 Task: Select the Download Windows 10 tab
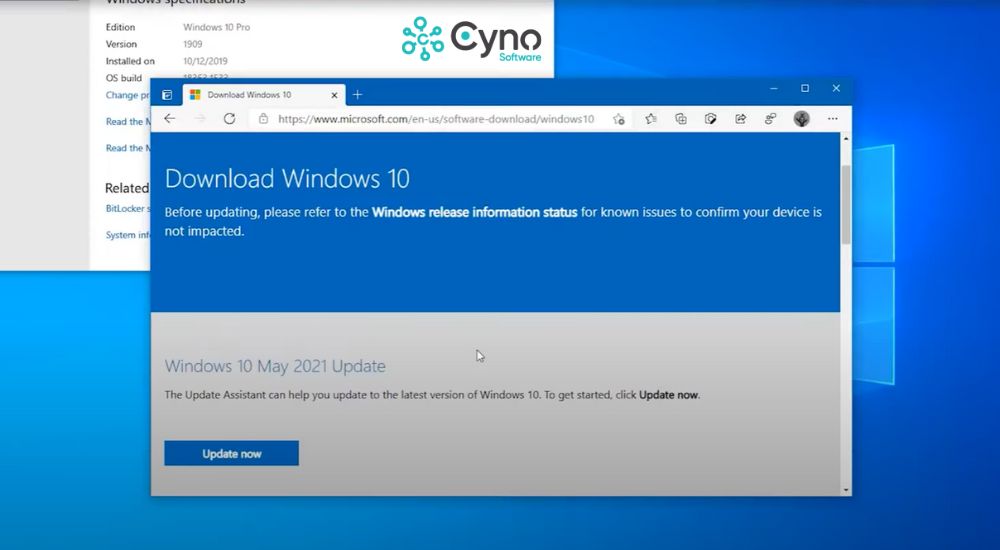(264, 95)
